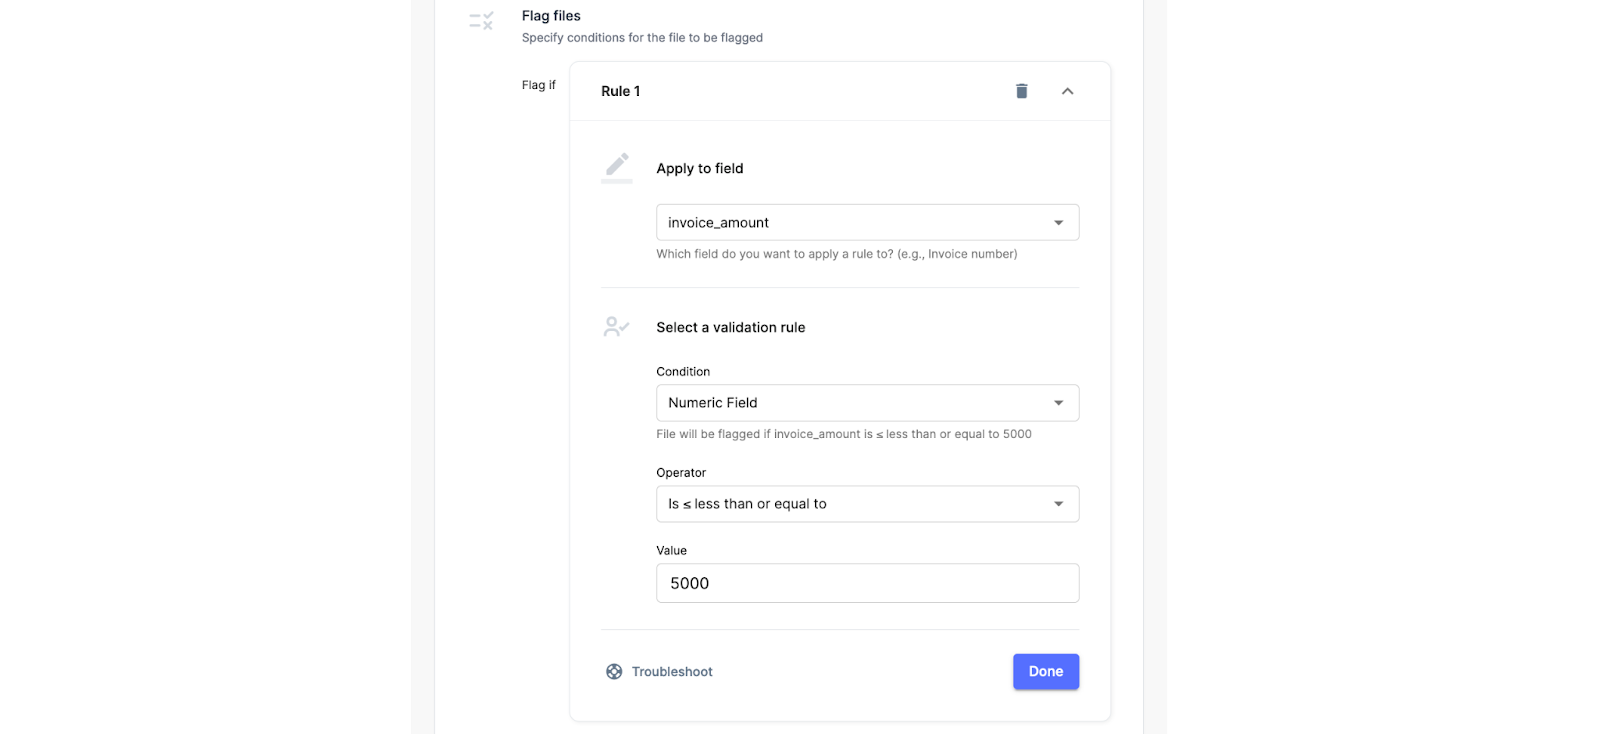Screen dimensions: 1600x734
Task: Click the Troubleshoot lifebuoy icon
Action: 614,672
